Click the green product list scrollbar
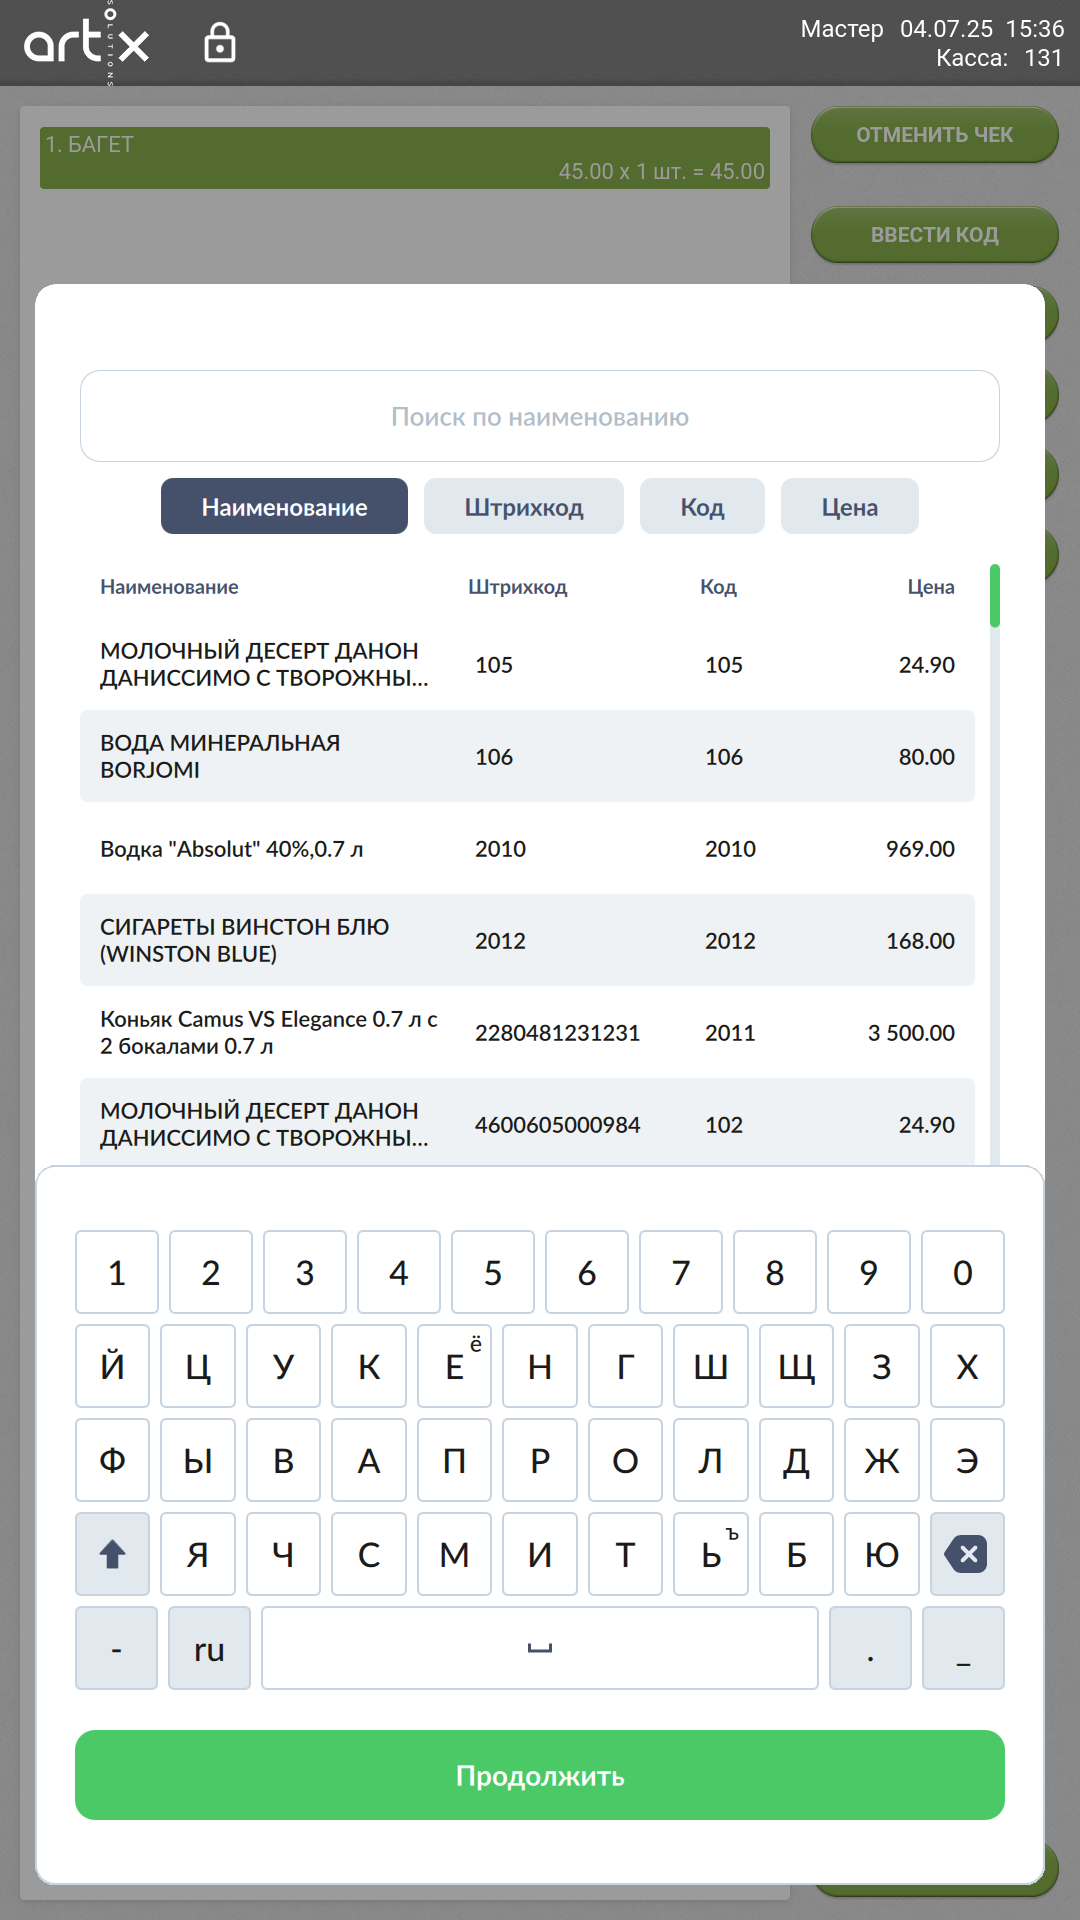Viewport: 1080px width, 1920px height. [x=994, y=596]
